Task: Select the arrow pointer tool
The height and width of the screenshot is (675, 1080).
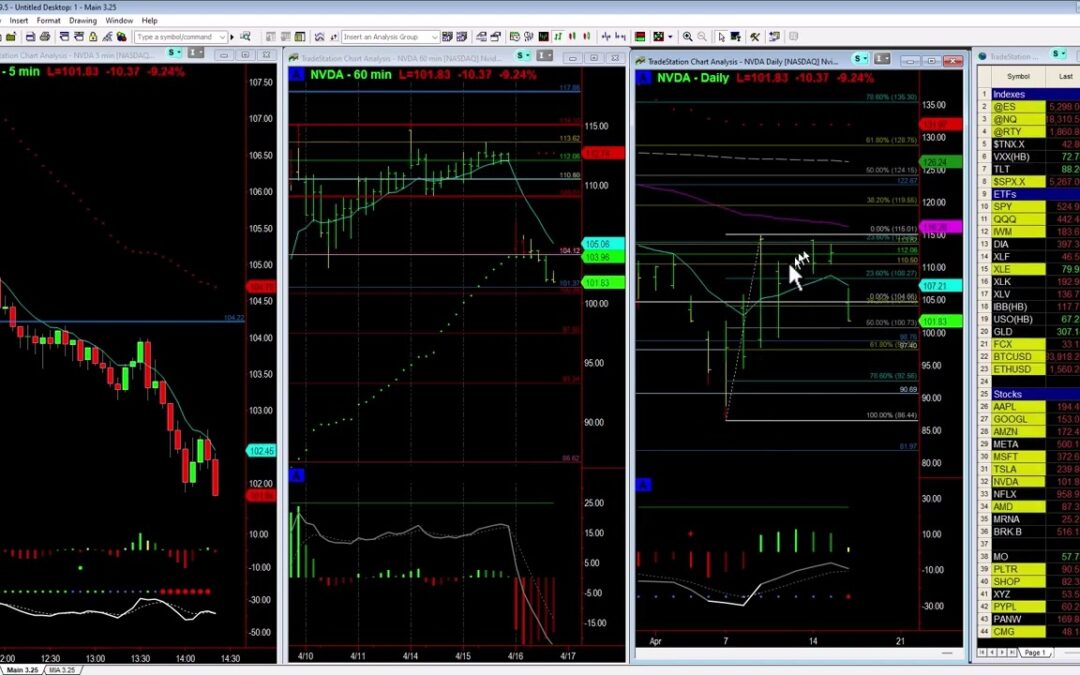Action: [719, 37]
